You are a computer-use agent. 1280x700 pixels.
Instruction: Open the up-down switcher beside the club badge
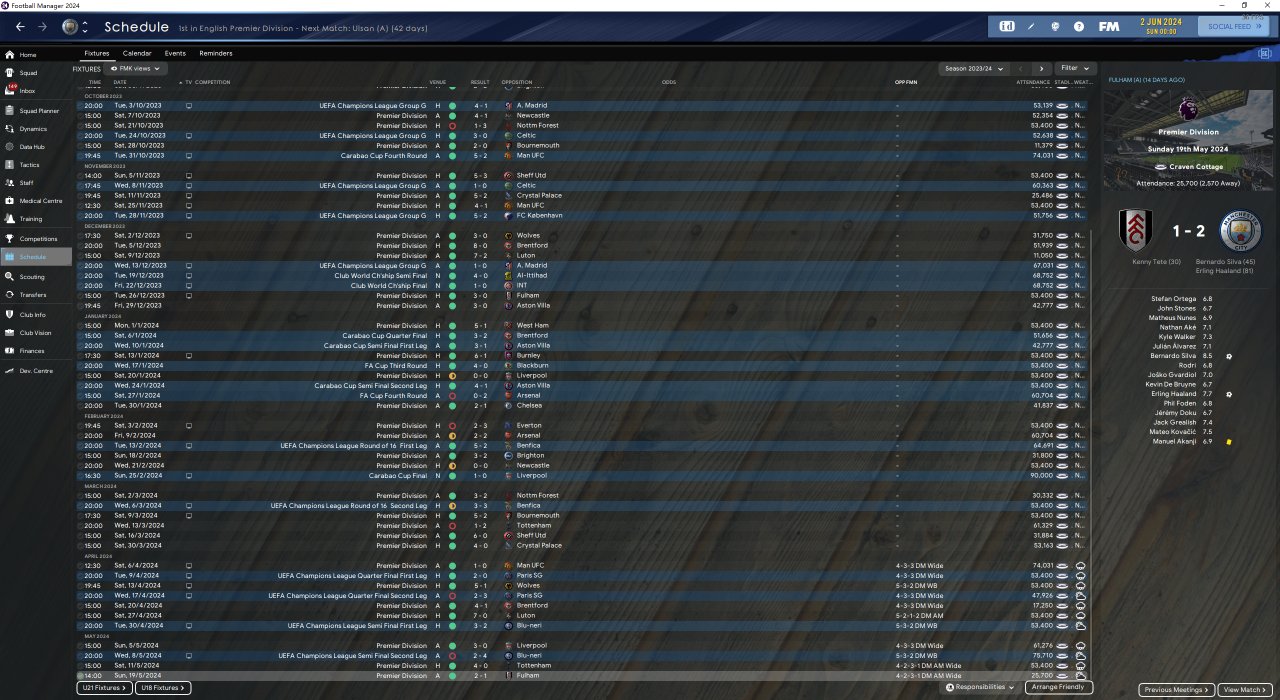pos(85,27)
